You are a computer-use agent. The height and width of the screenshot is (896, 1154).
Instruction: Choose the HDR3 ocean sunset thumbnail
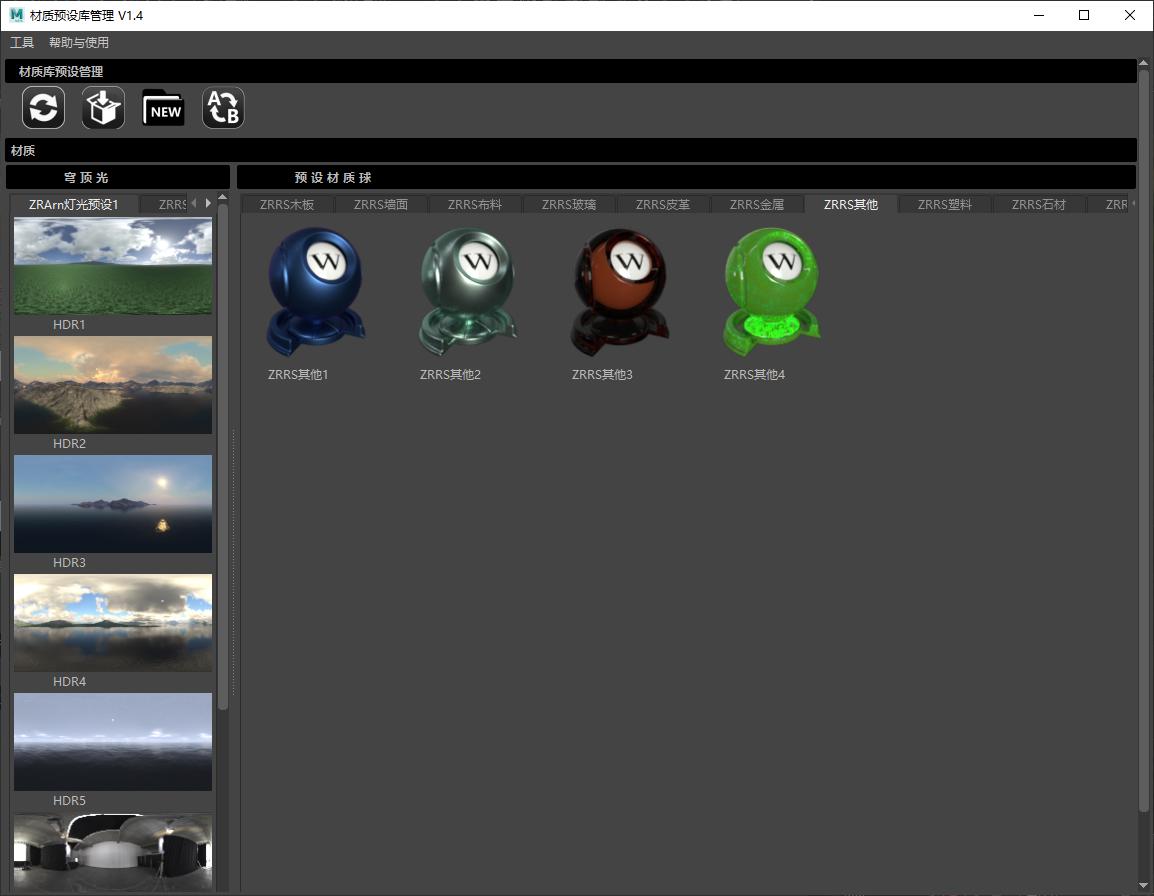(113, 504)
